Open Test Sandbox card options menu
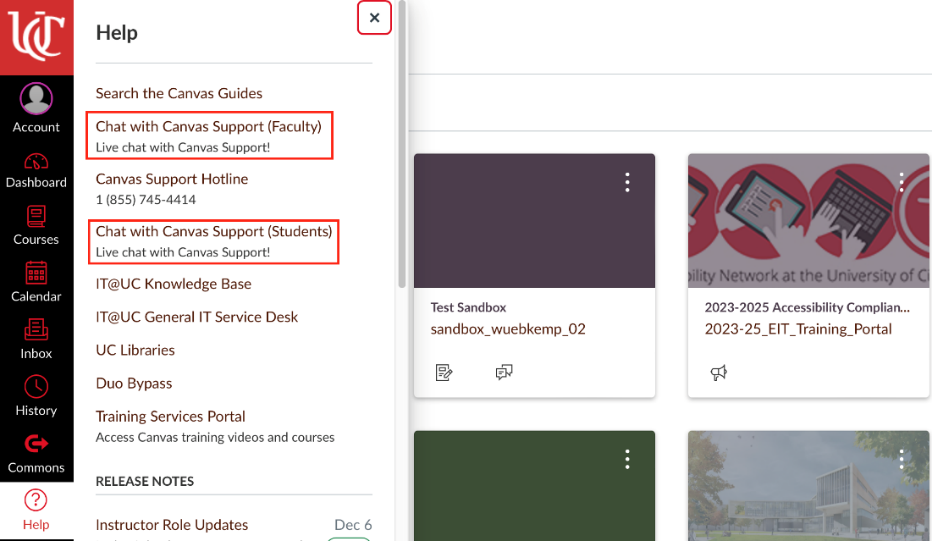 click(627, 182)
